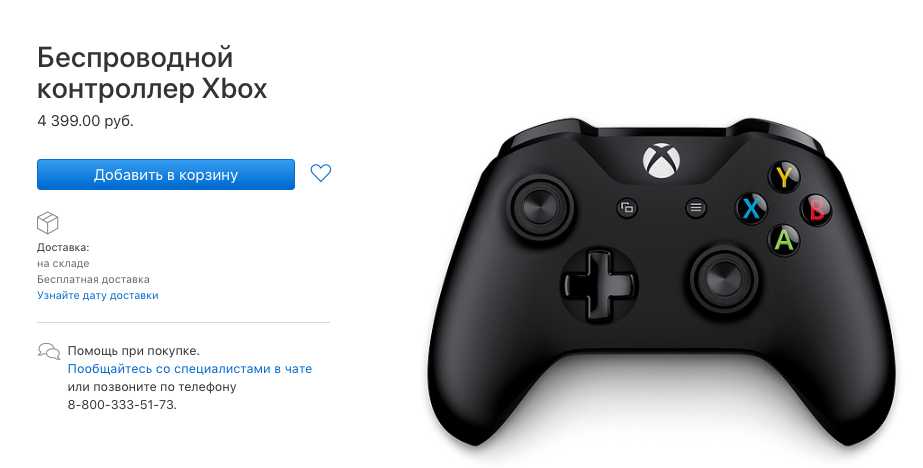
Task: Click the phone number 8-800-333-51-73
Action: click(122, 405)
